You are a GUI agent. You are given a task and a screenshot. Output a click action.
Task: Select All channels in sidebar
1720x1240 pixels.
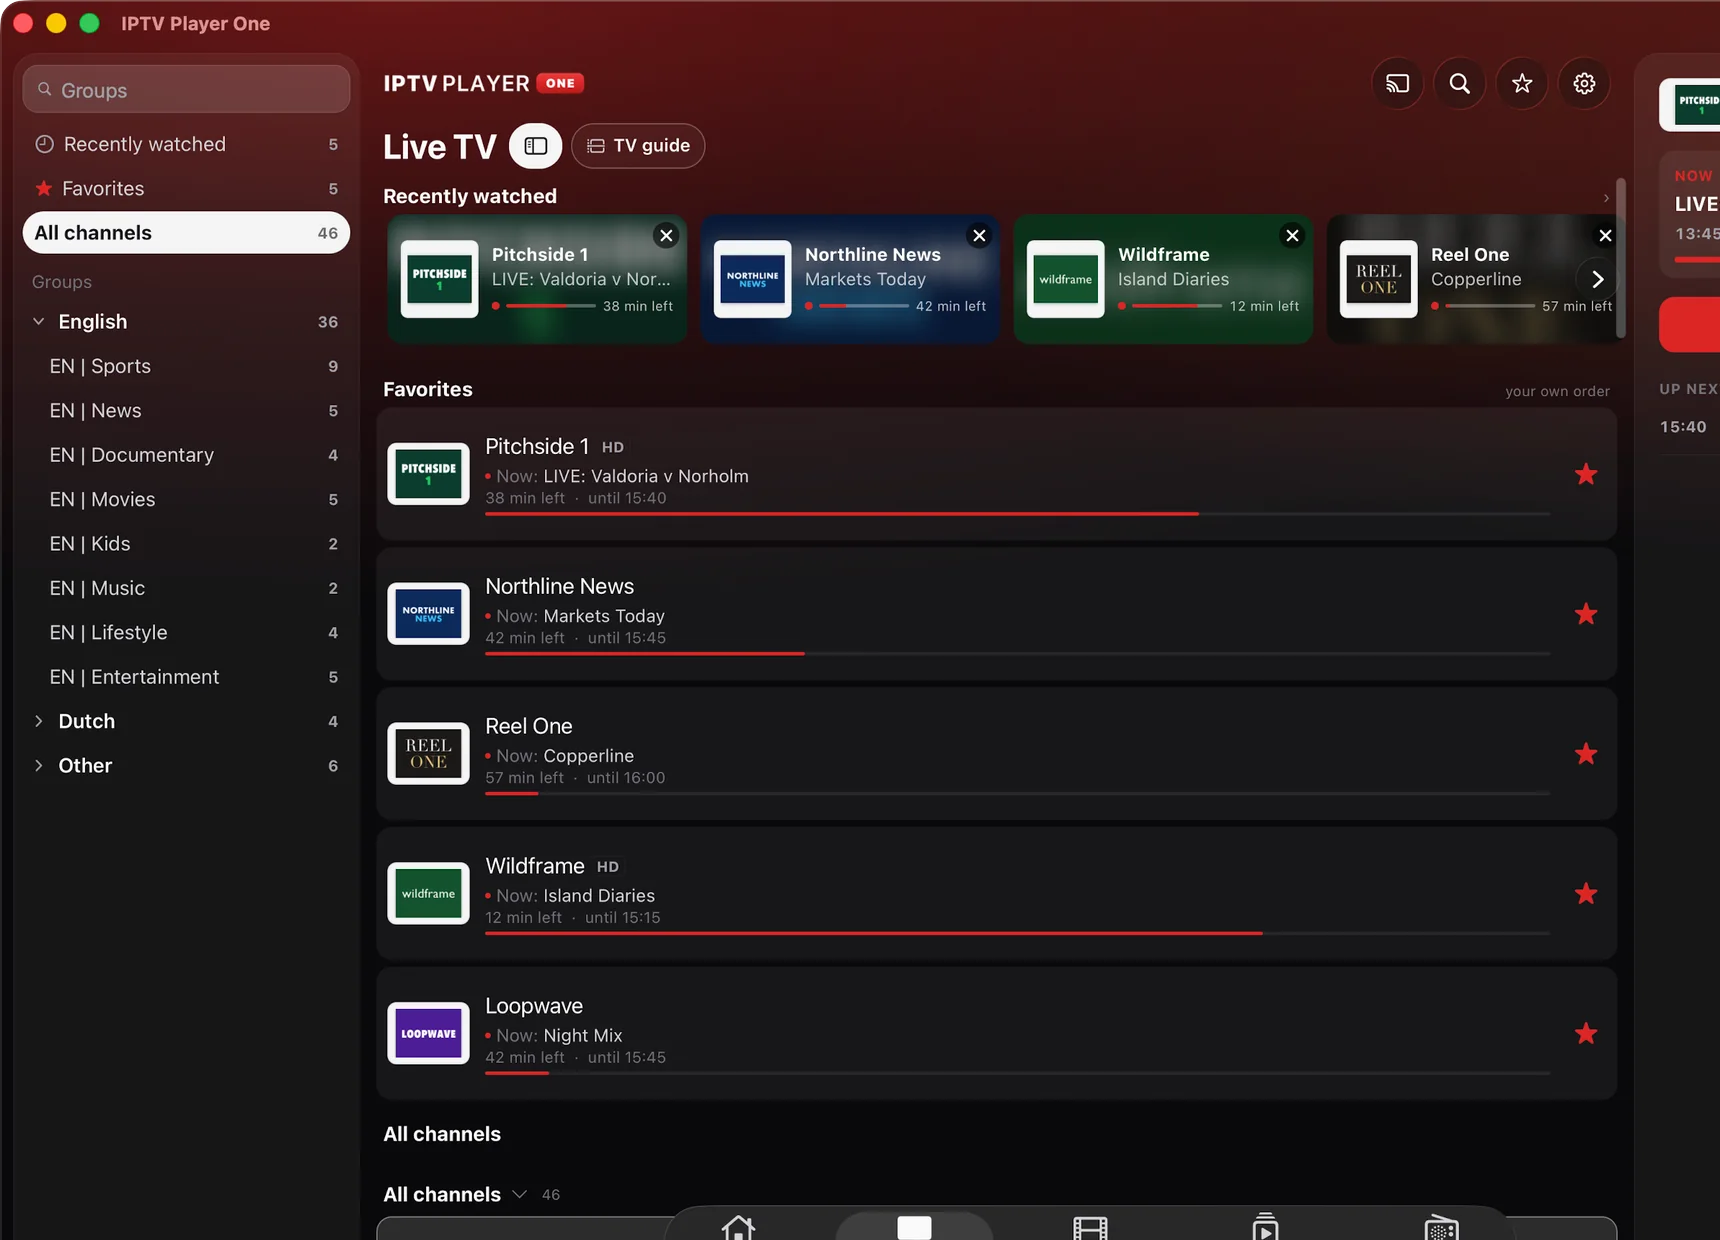(x=186, y=233)
